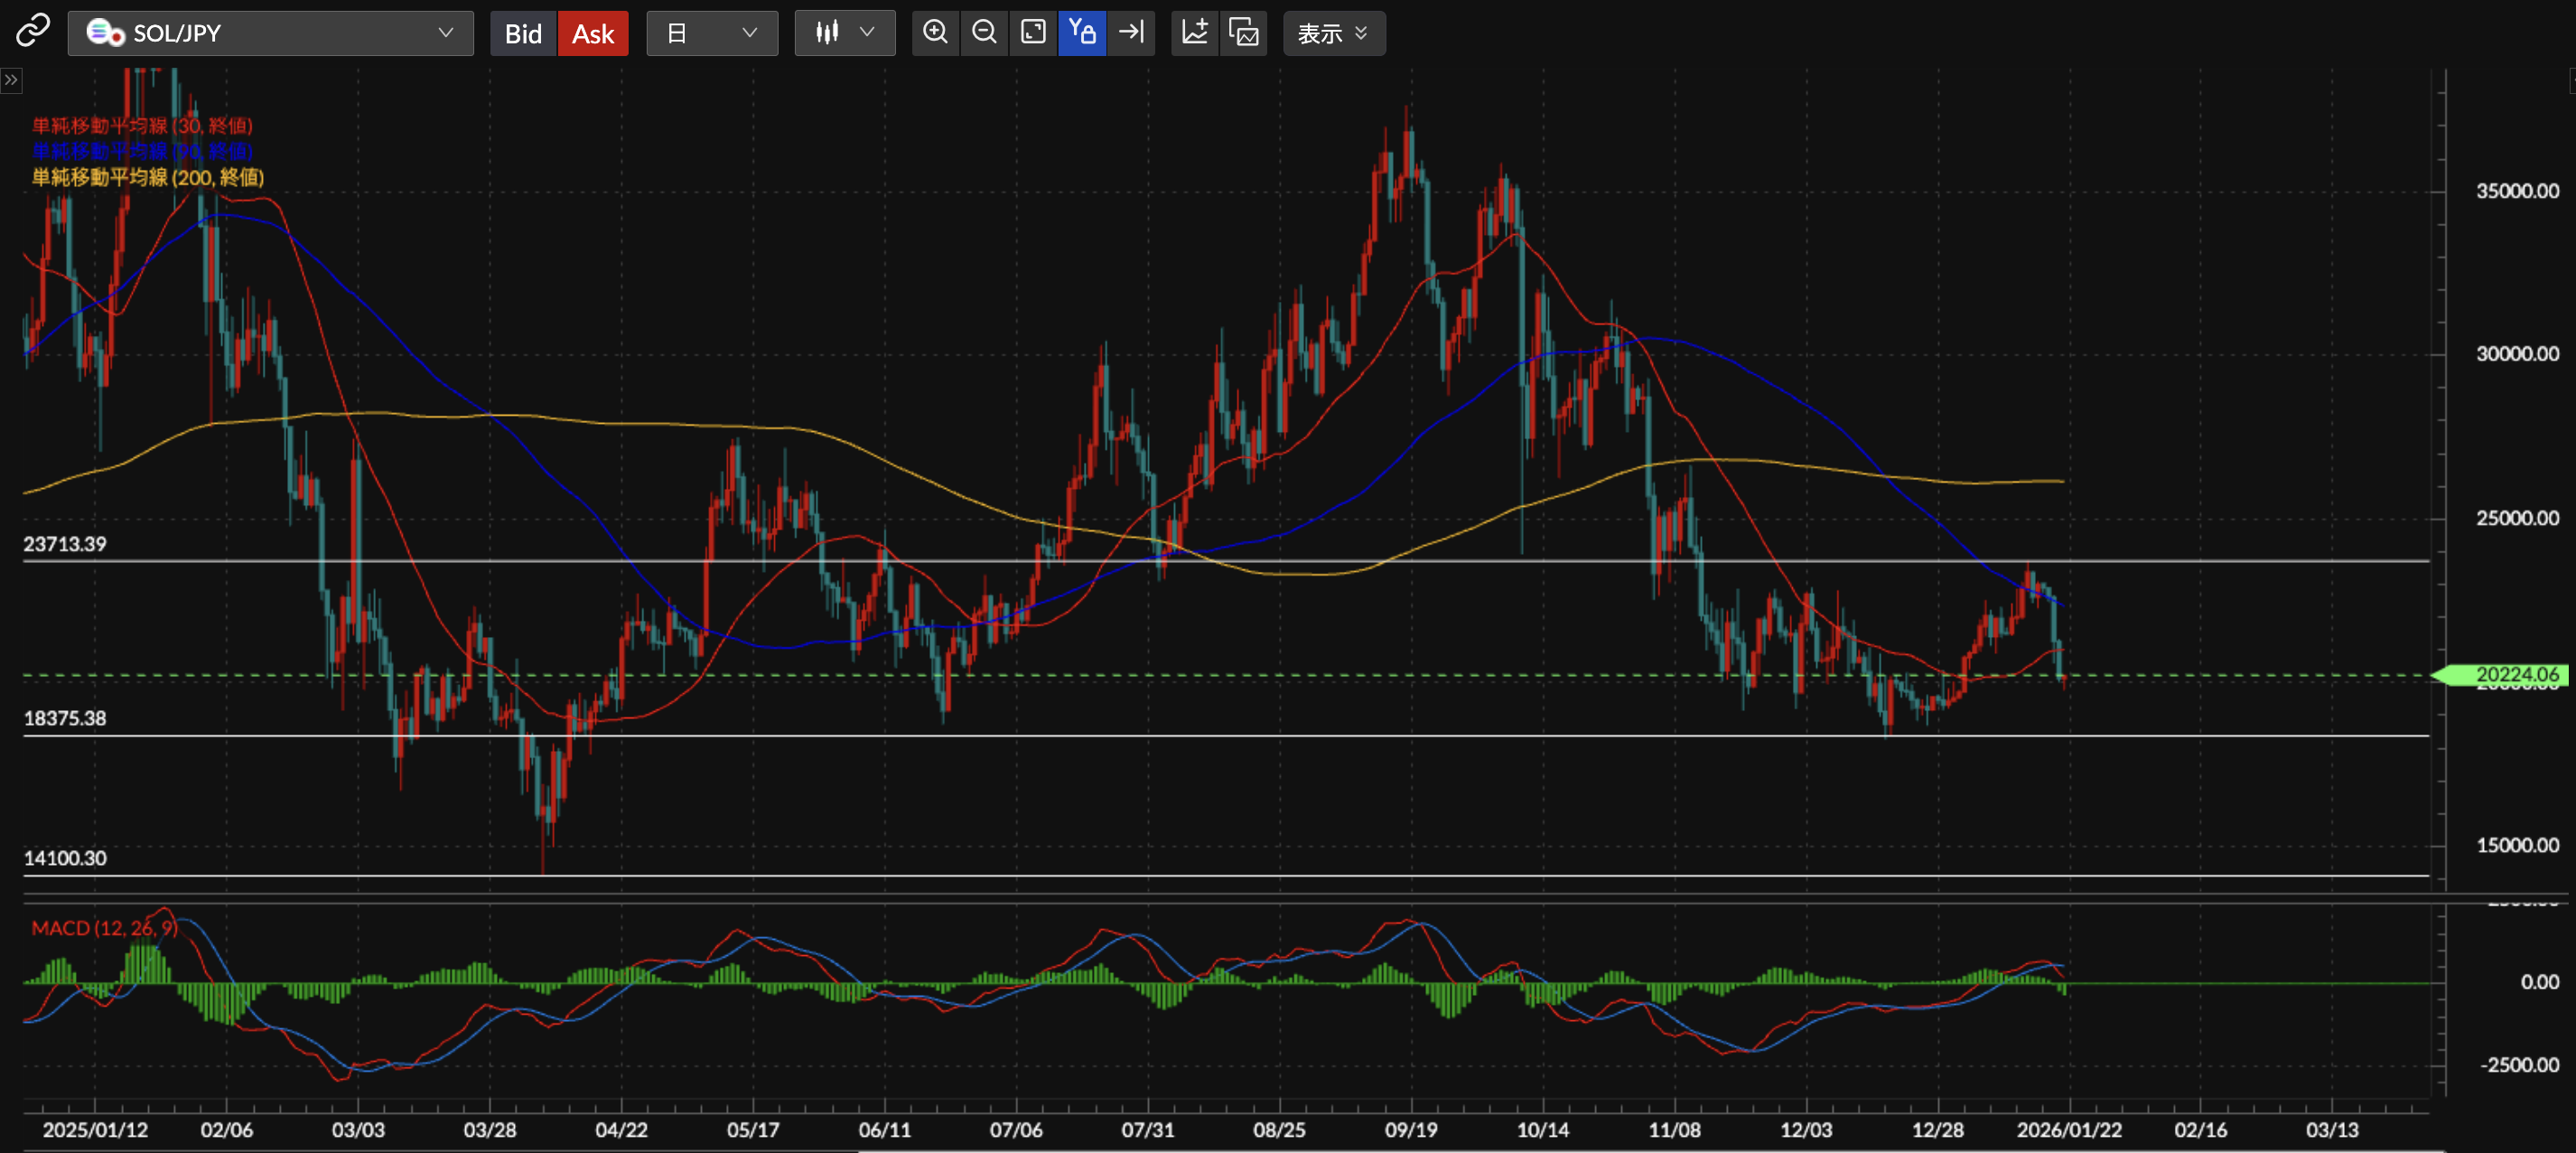Open the candlestick chart type dropdown

pyautogui.click(x=844, y=33)
